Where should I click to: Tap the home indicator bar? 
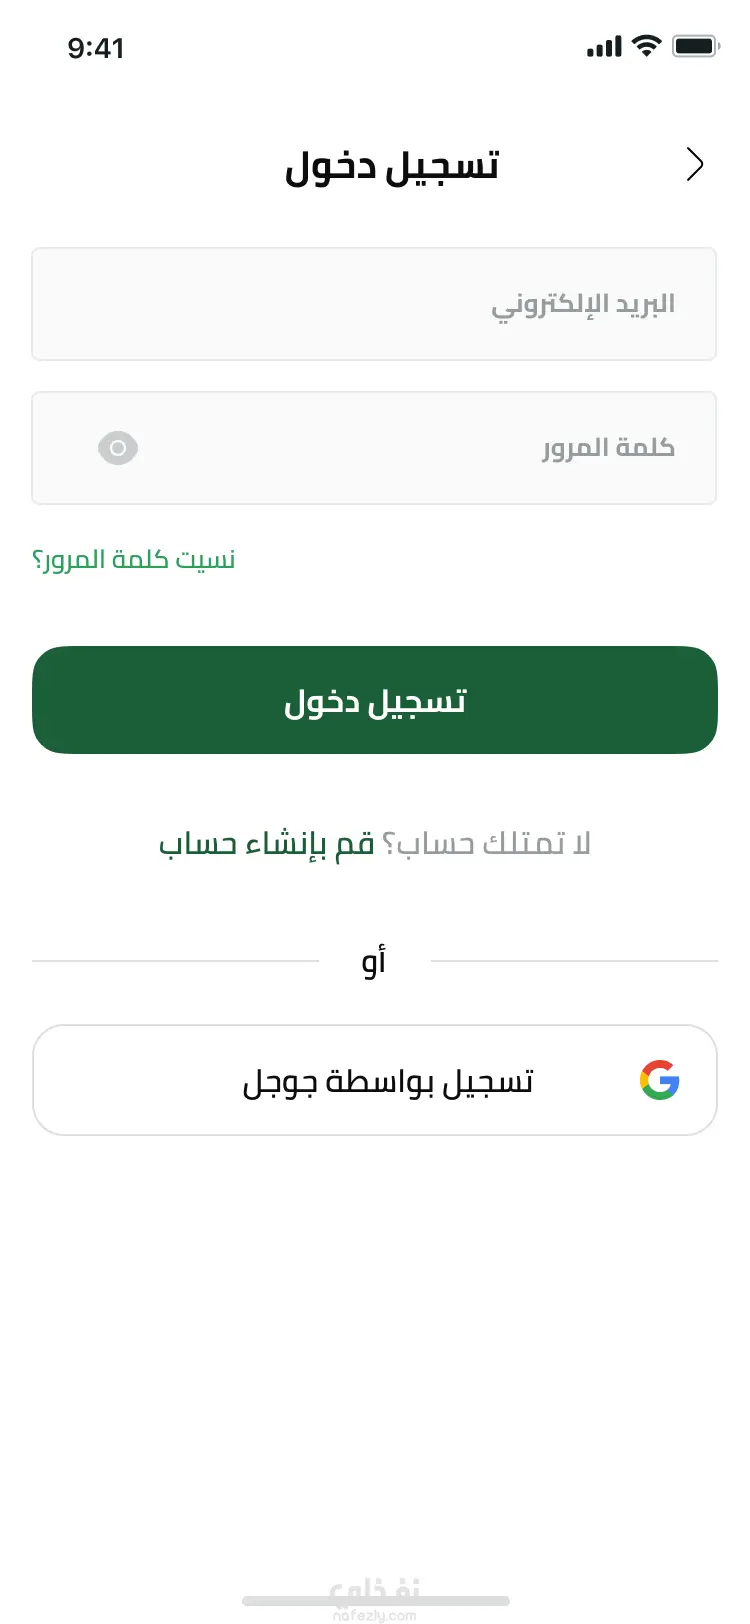click(x=375, y=1601)
